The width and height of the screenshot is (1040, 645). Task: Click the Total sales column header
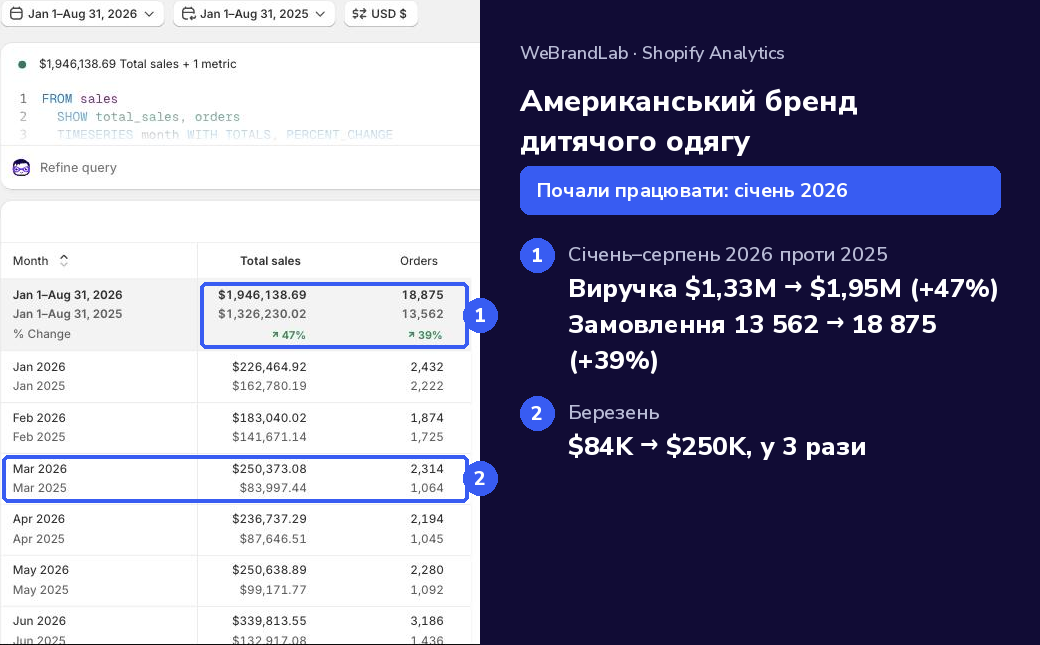pos(270,261)
